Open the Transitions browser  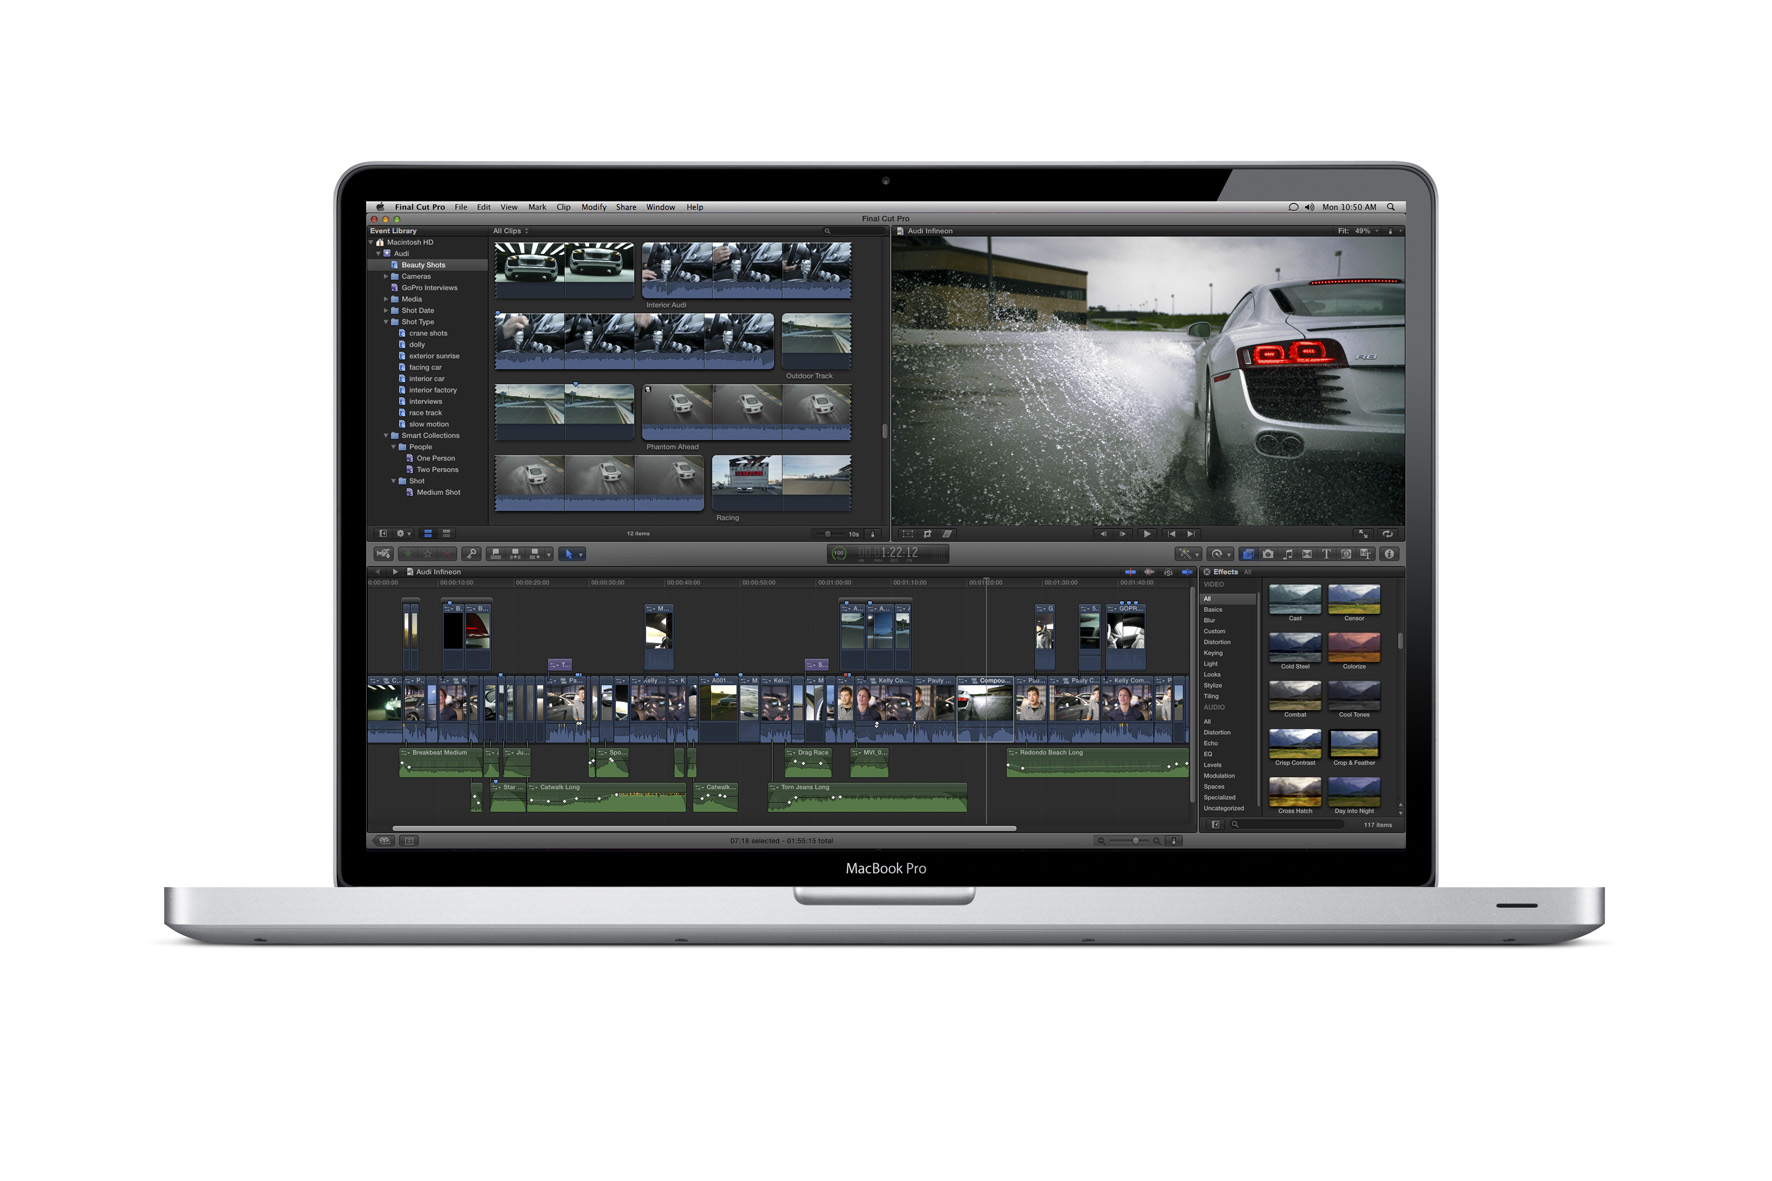[1307, 554]
